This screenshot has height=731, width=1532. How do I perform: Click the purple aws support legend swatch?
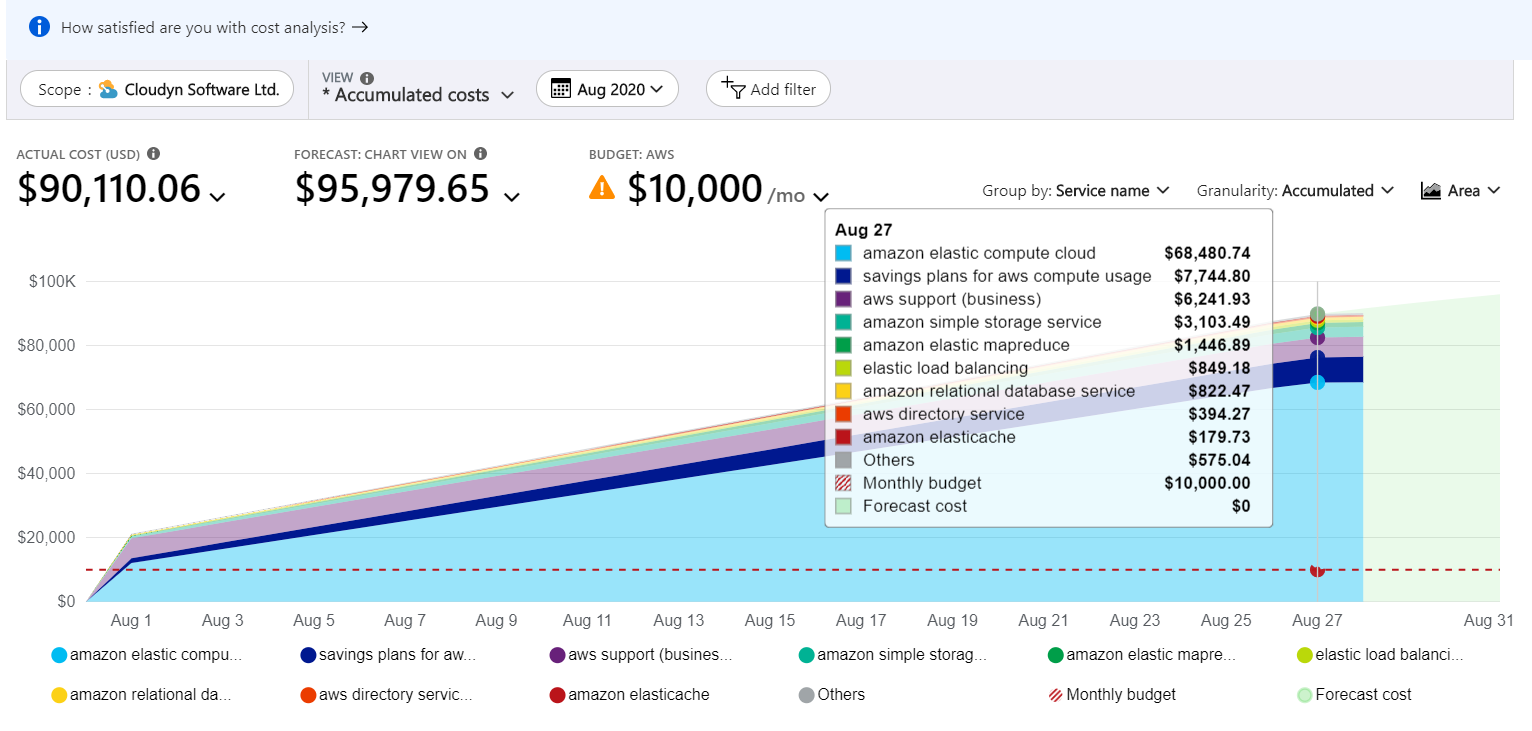[557, 656]
